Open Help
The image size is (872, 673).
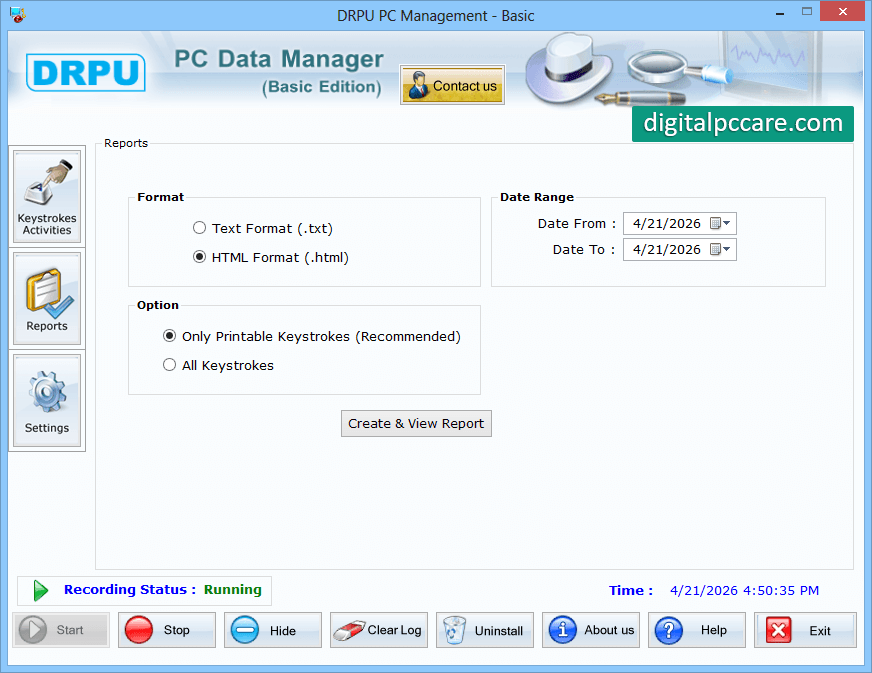[697, 630]
